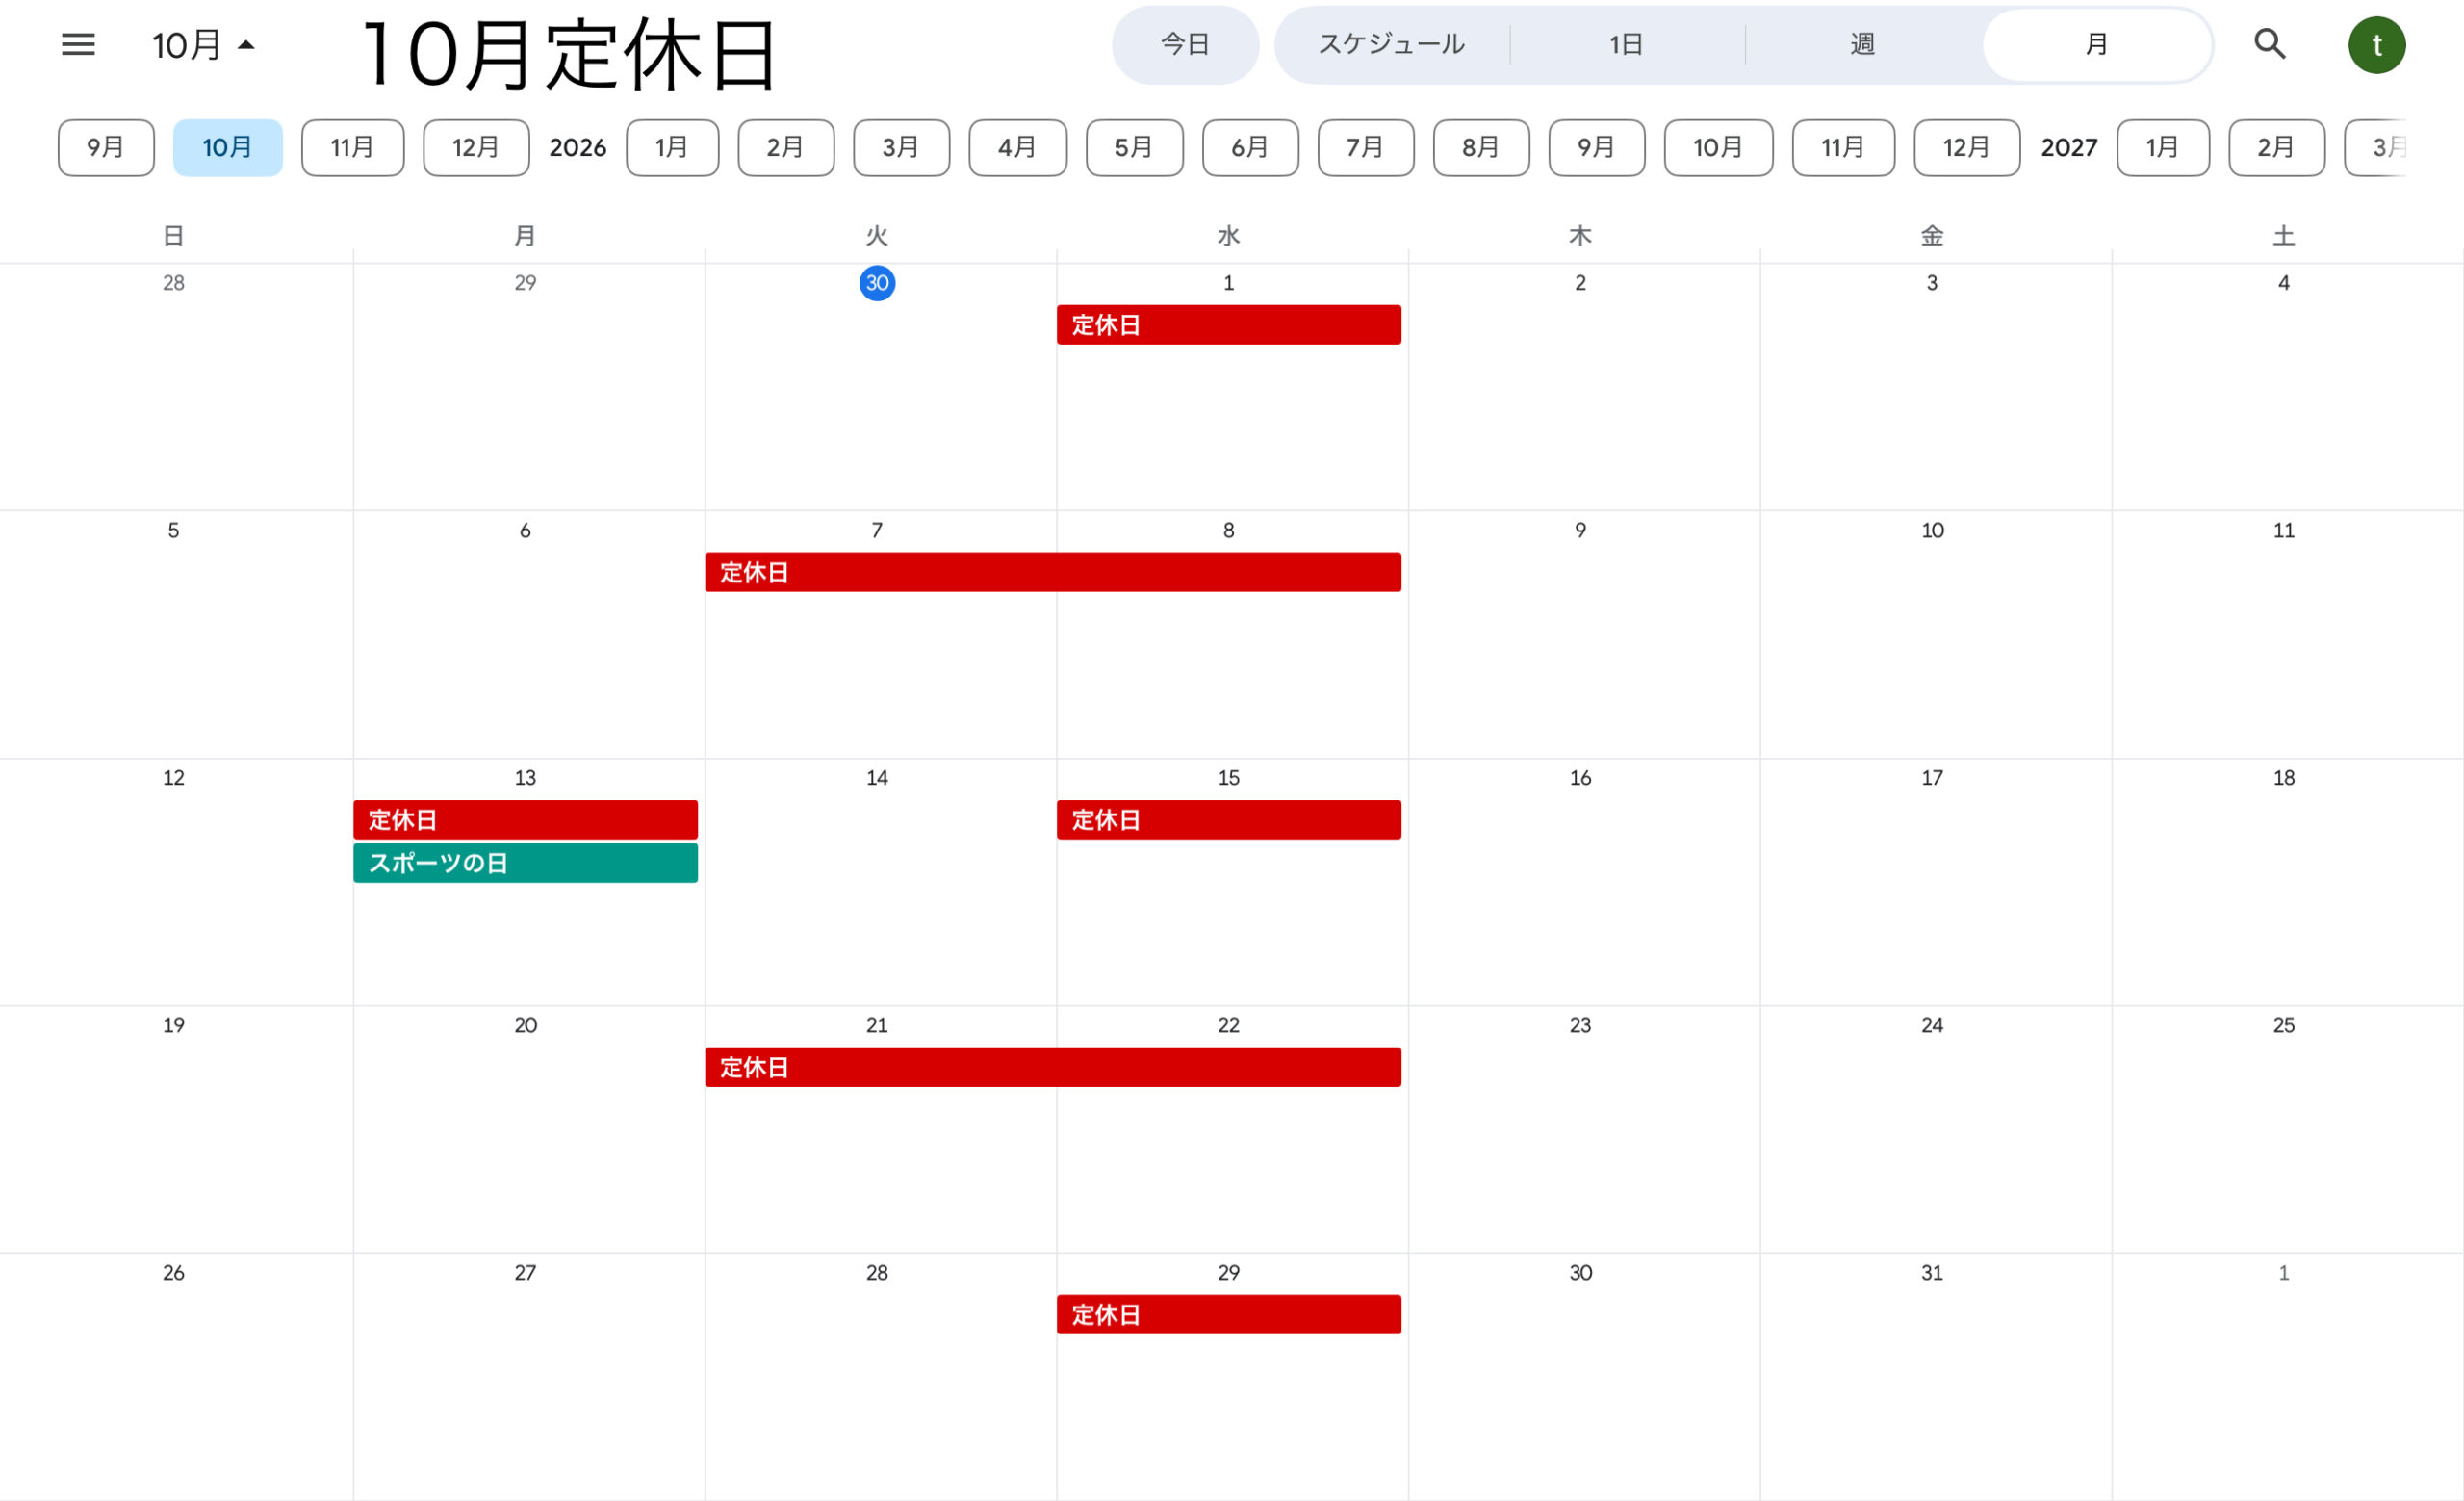The height and width of the screenshot is (1501, 2464).
Task: Select 定休日 event on October 13
Action: point(525,820)
